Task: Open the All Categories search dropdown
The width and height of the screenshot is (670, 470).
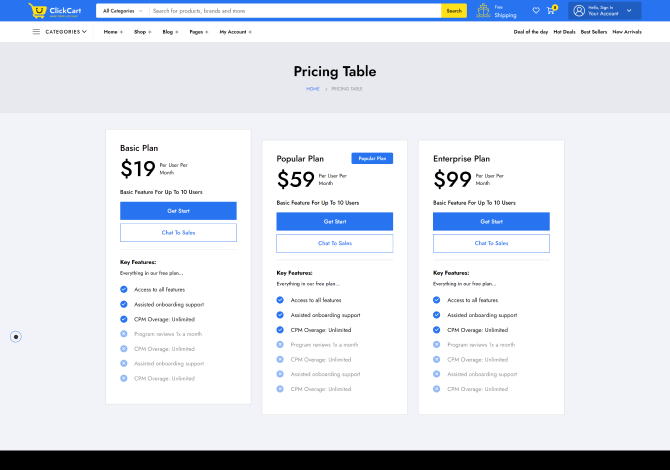Action: click(122, 11)
